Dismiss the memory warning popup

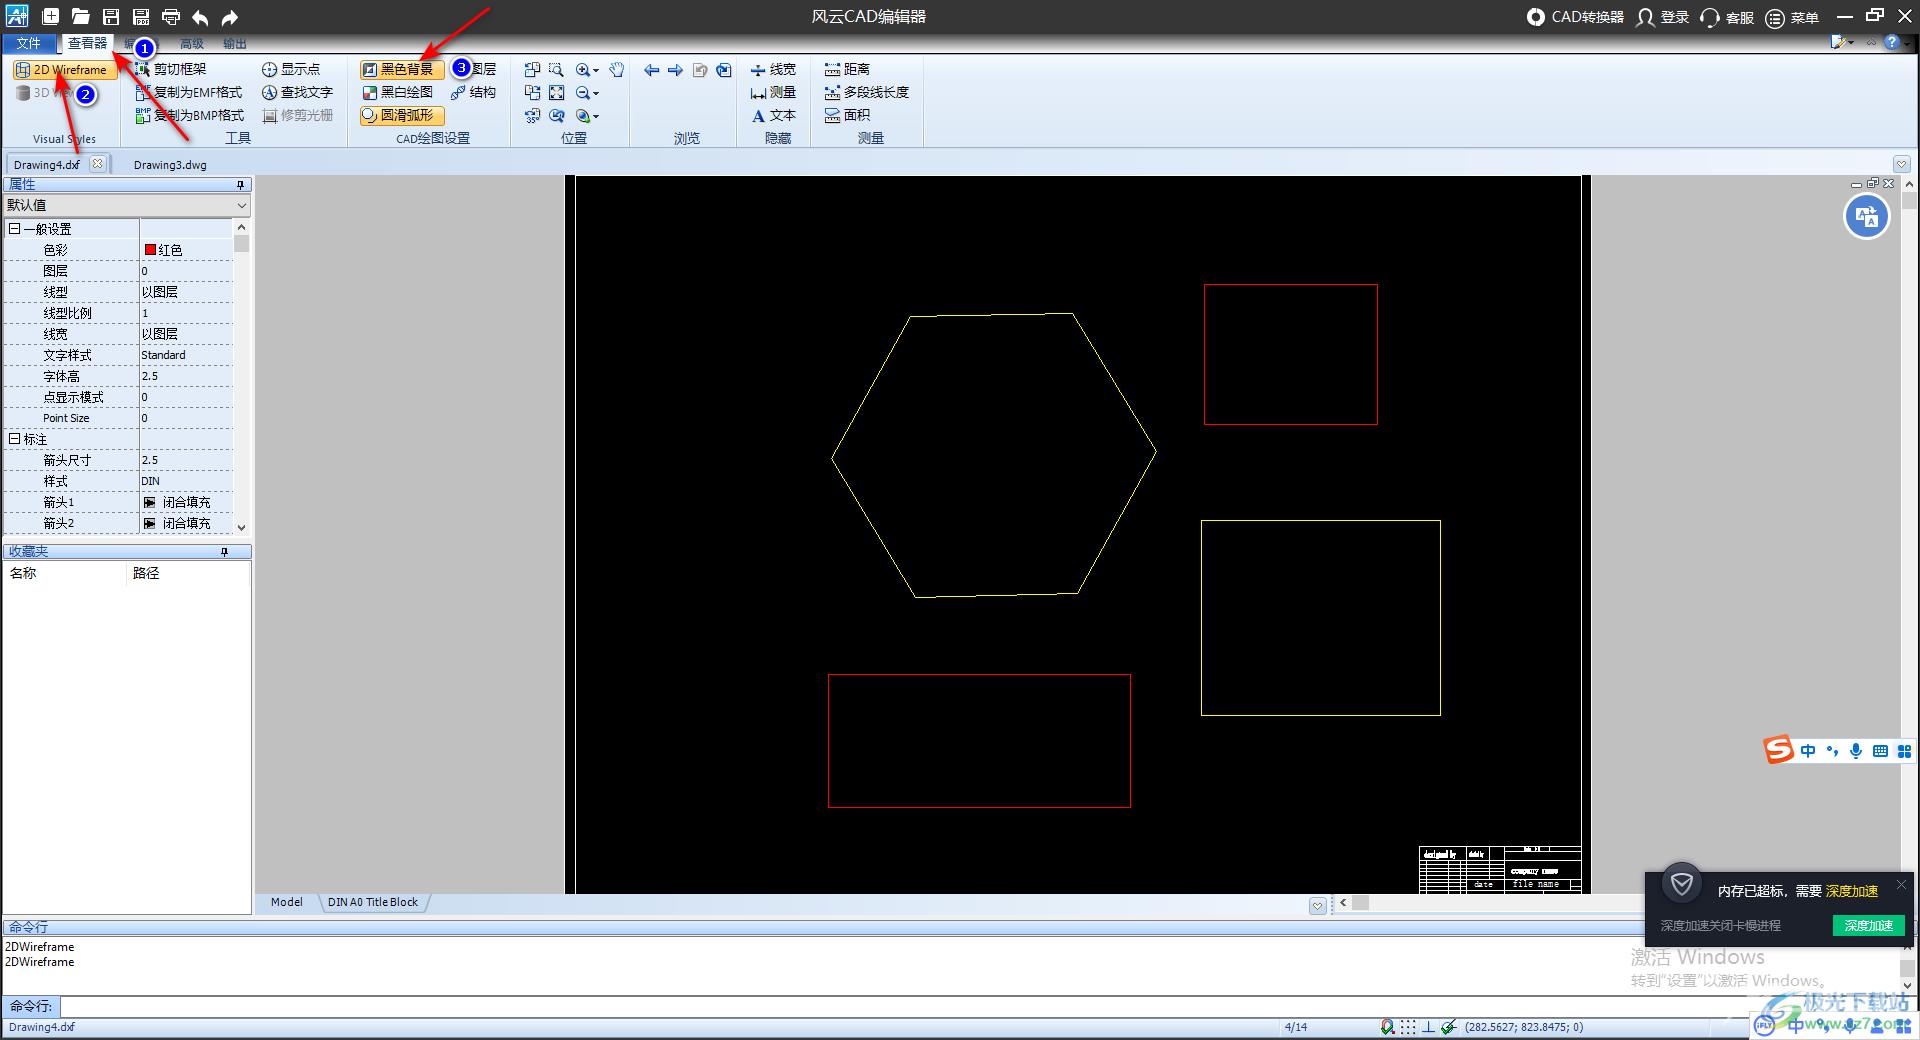click(x=1901, y=884)
